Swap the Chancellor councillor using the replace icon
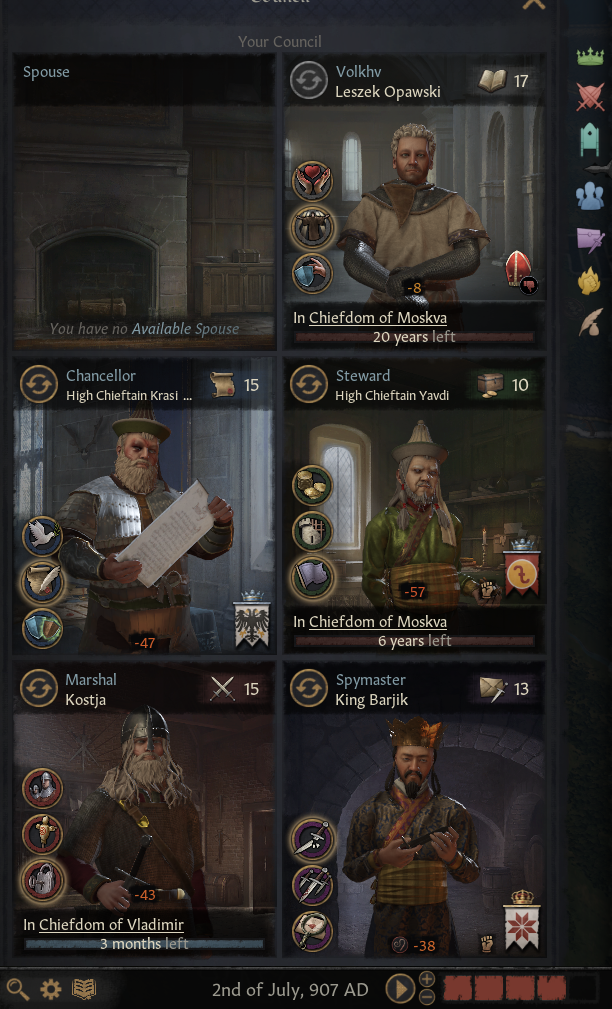The image size is (612, 1009). (x=39, y=385)
